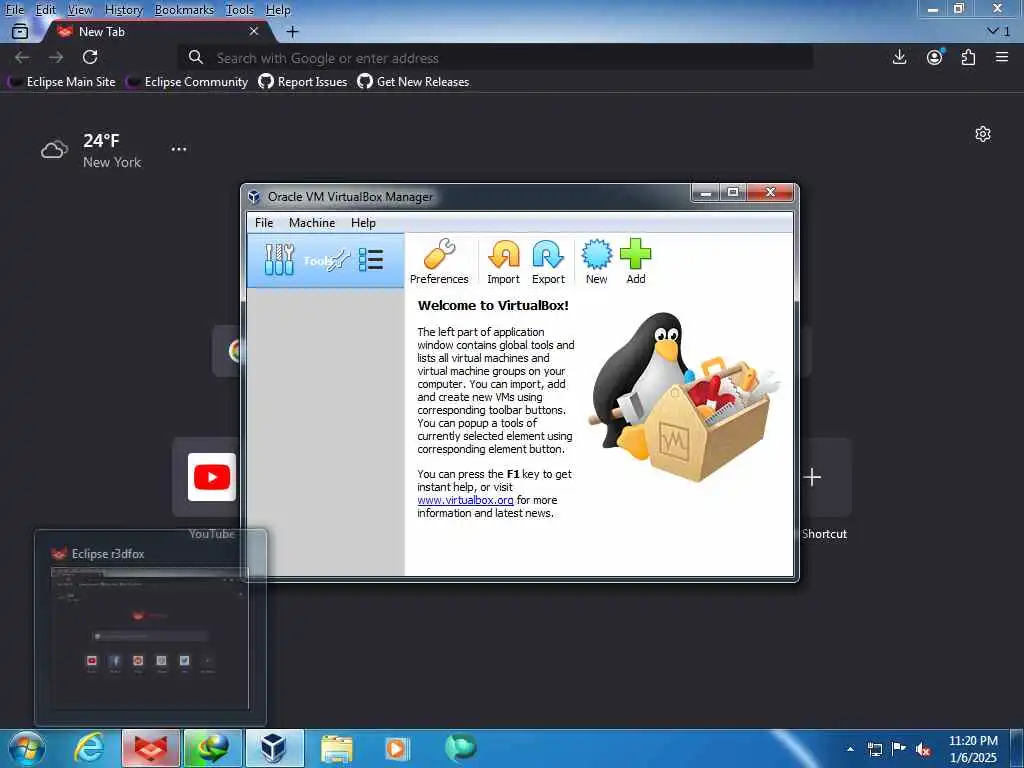Open VirtualBox Help menu
This screenshot has height=768, width=1024.
[x=363, y=223]
